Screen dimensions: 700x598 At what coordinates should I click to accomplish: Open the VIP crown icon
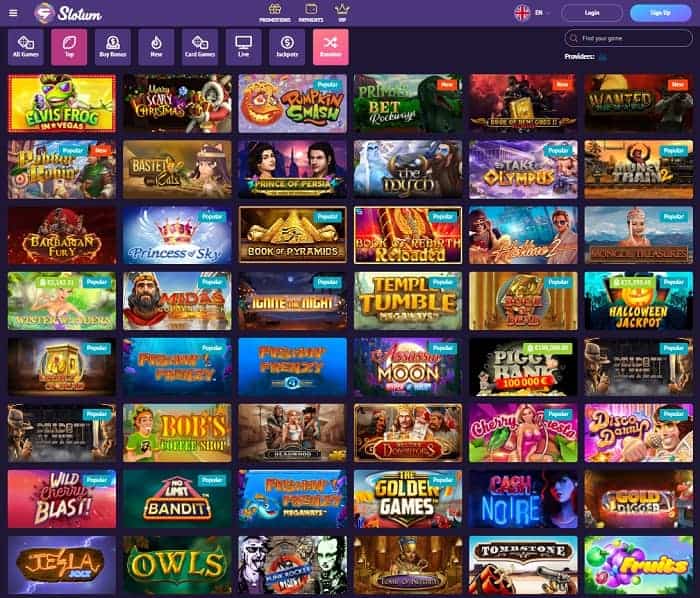[x=342, y=12]
